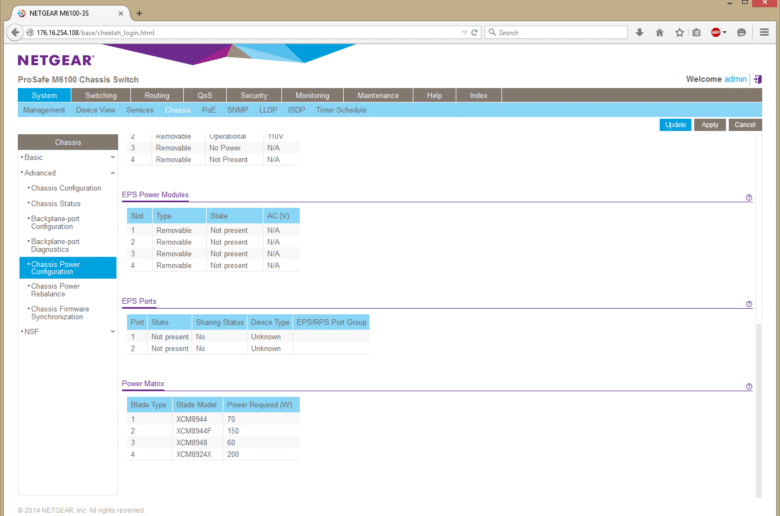The height and width of the screenshot is (516, 780).
Task: Open the System main tab
Action: pos(44,95)
